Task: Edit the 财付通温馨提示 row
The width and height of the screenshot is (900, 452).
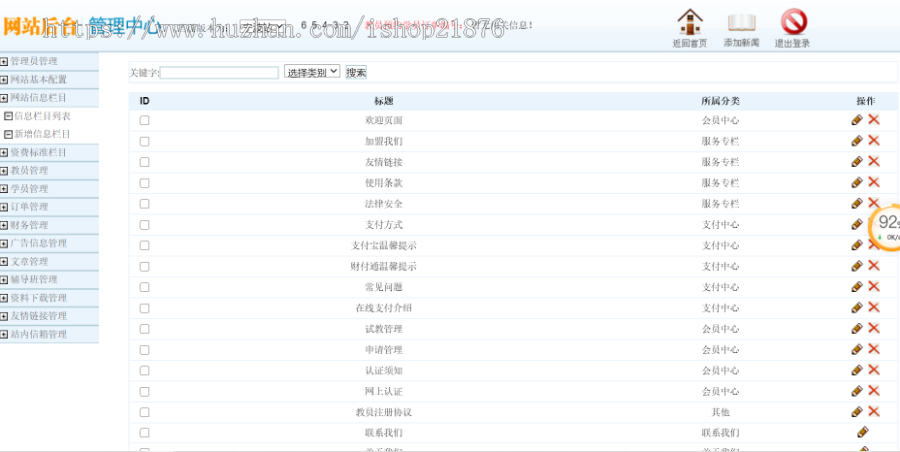Action: (x=857, y=265)
